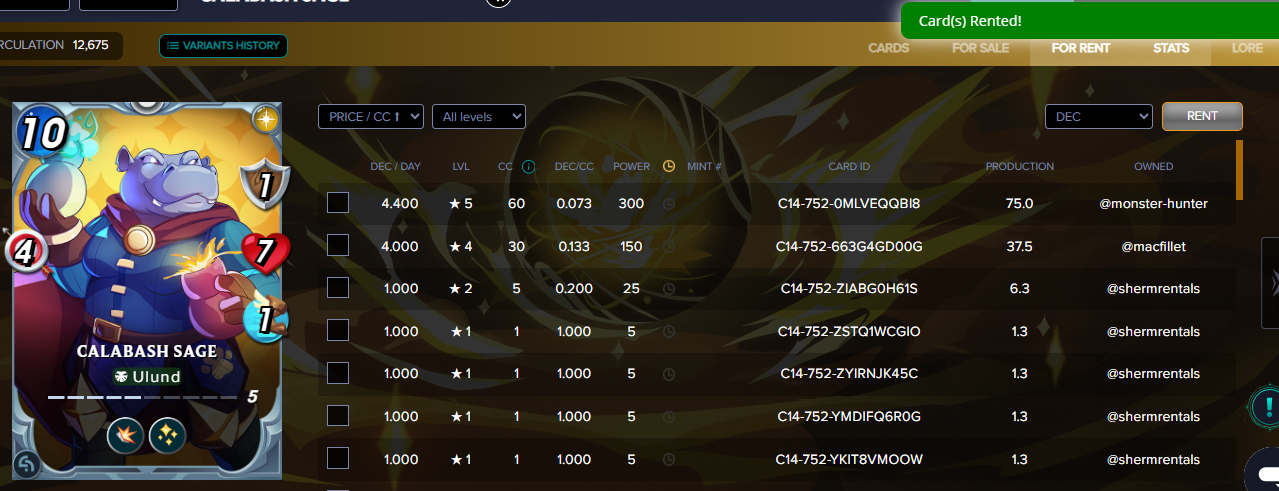Screen dimensions: 1279x491
Task: Click the first ability icon on the card
Action: pos(126,436)
